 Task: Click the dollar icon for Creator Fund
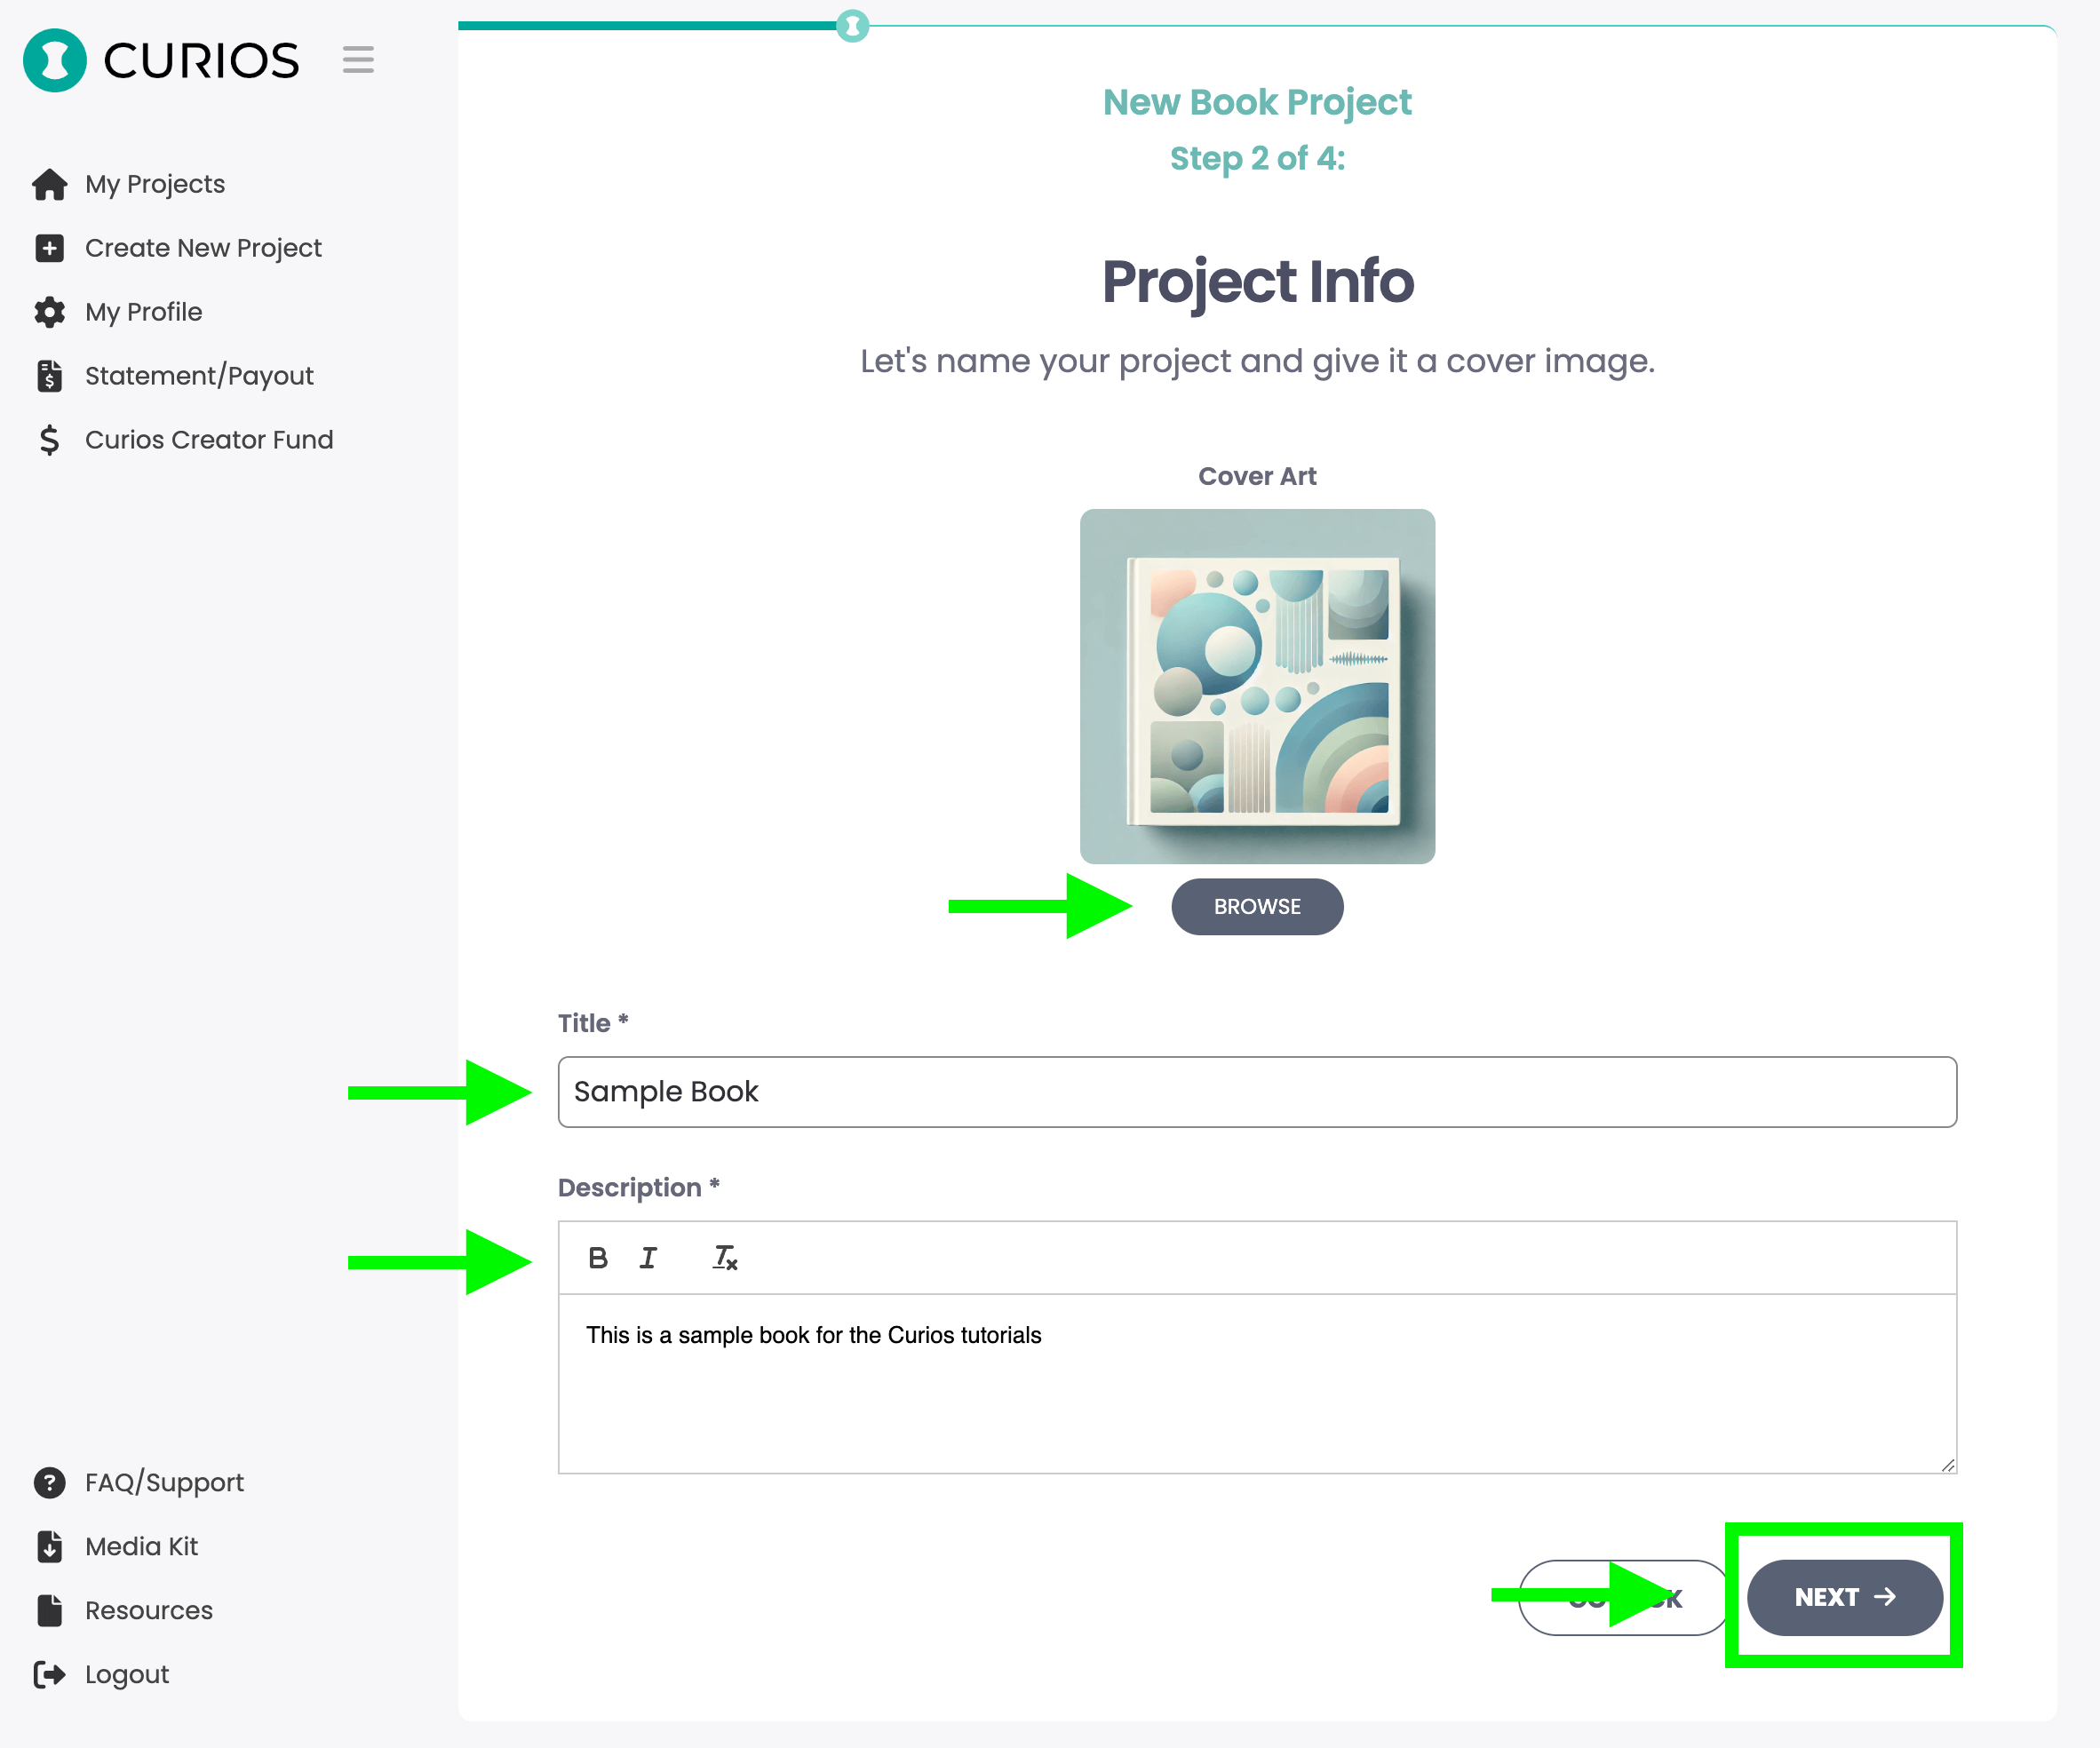pyautogui.click(x=49, y=440)
